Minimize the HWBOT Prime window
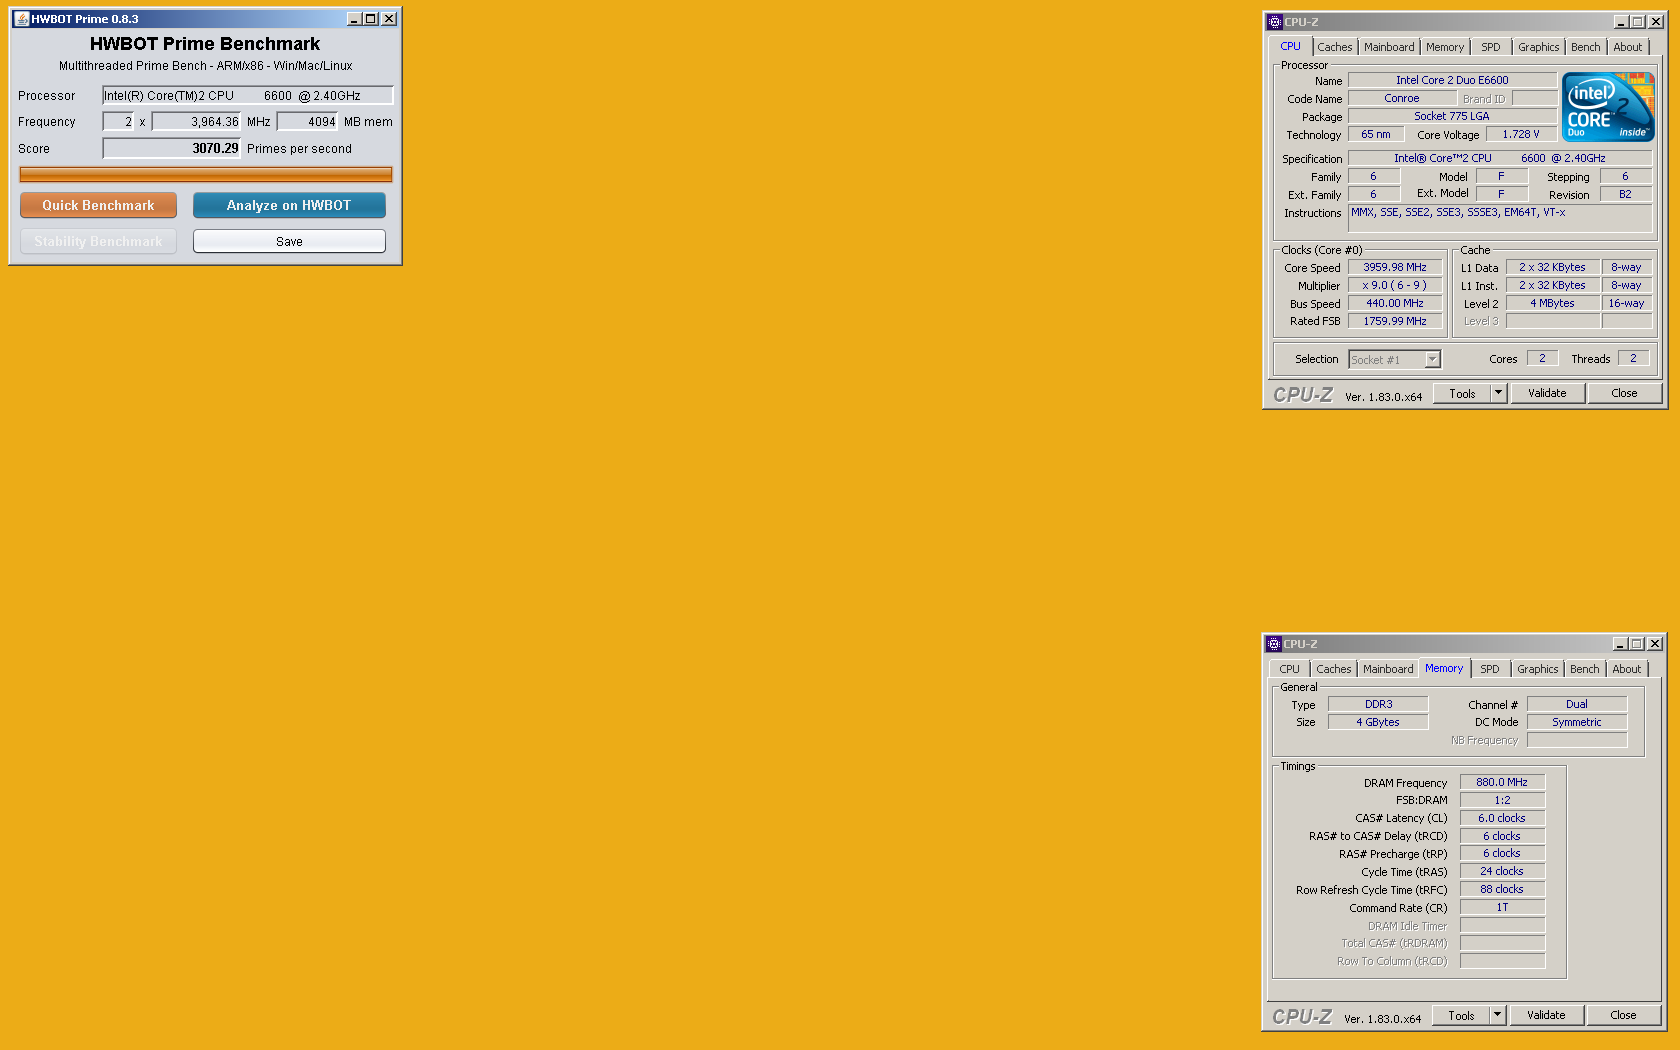The height and width of the screenshot is (1050, 1680). 354,19
